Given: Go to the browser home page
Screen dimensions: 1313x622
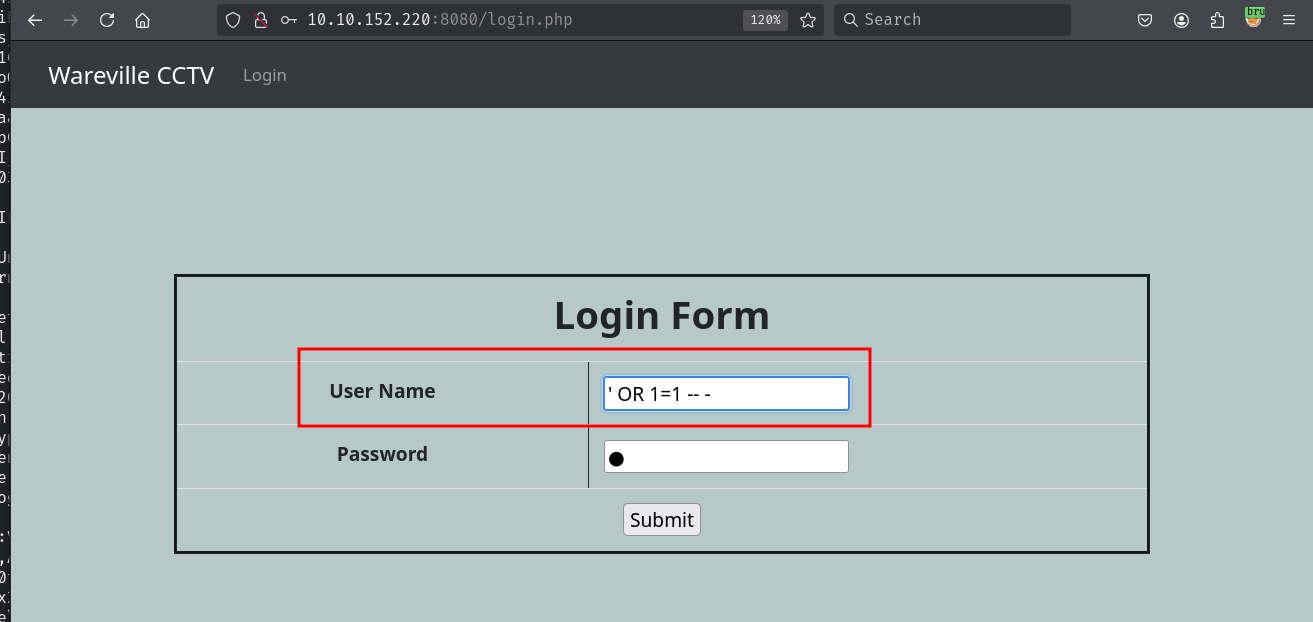Looking at the screenshot, I should [142, 20].
